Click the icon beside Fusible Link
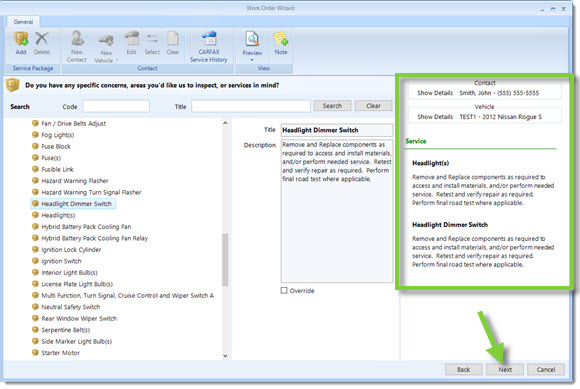This screenshot has height=389, width=580. click(36, 169)
